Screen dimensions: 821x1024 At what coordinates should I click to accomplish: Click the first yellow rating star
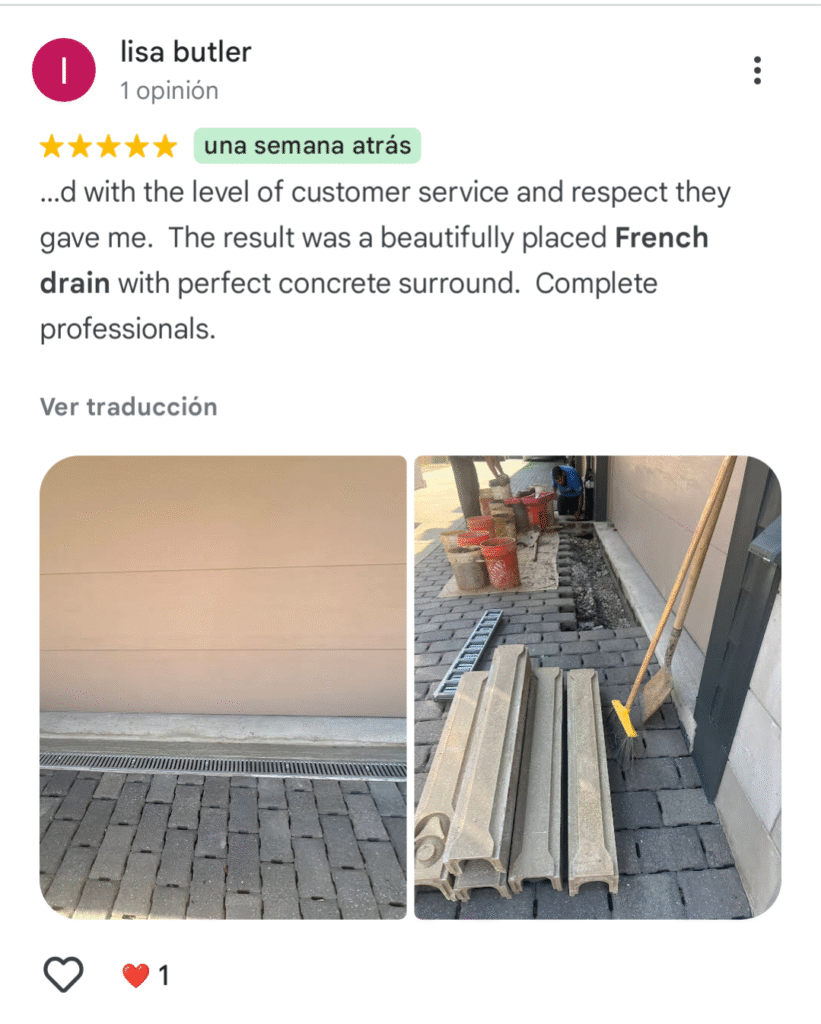tap(52, 146)
